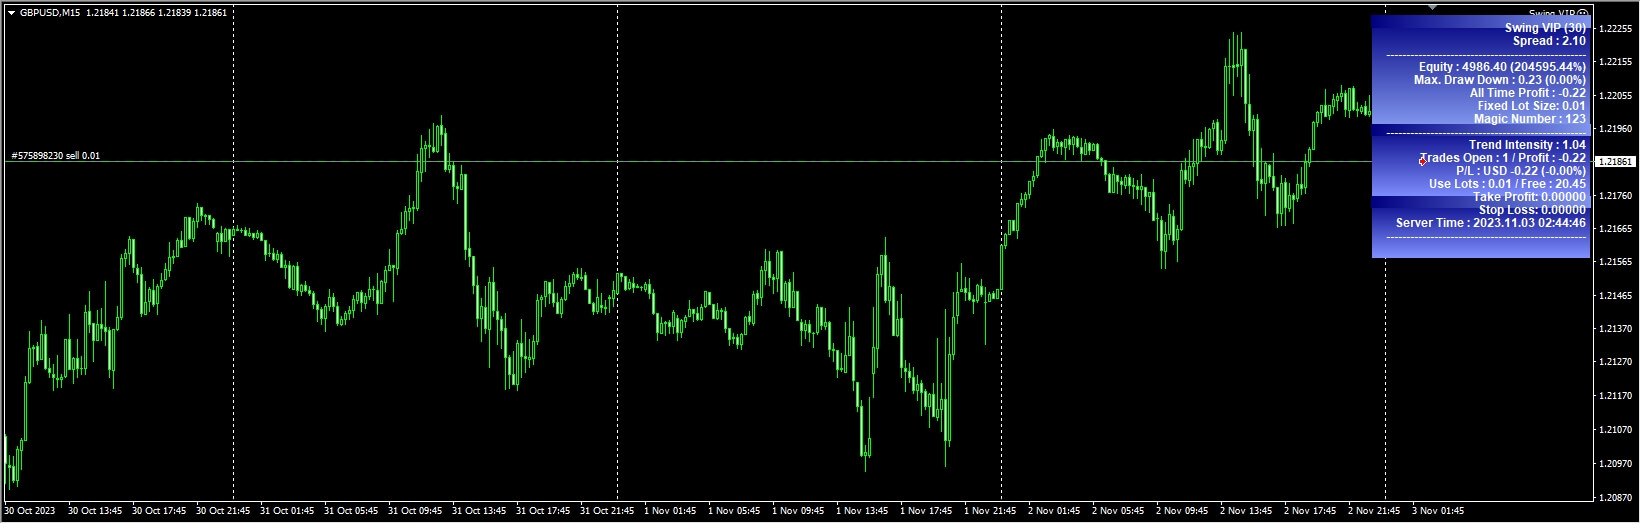Click the Swing VIP (30) panel heading
Image resolution: width=1641 pixels, height=524 pixels.
1545,28
